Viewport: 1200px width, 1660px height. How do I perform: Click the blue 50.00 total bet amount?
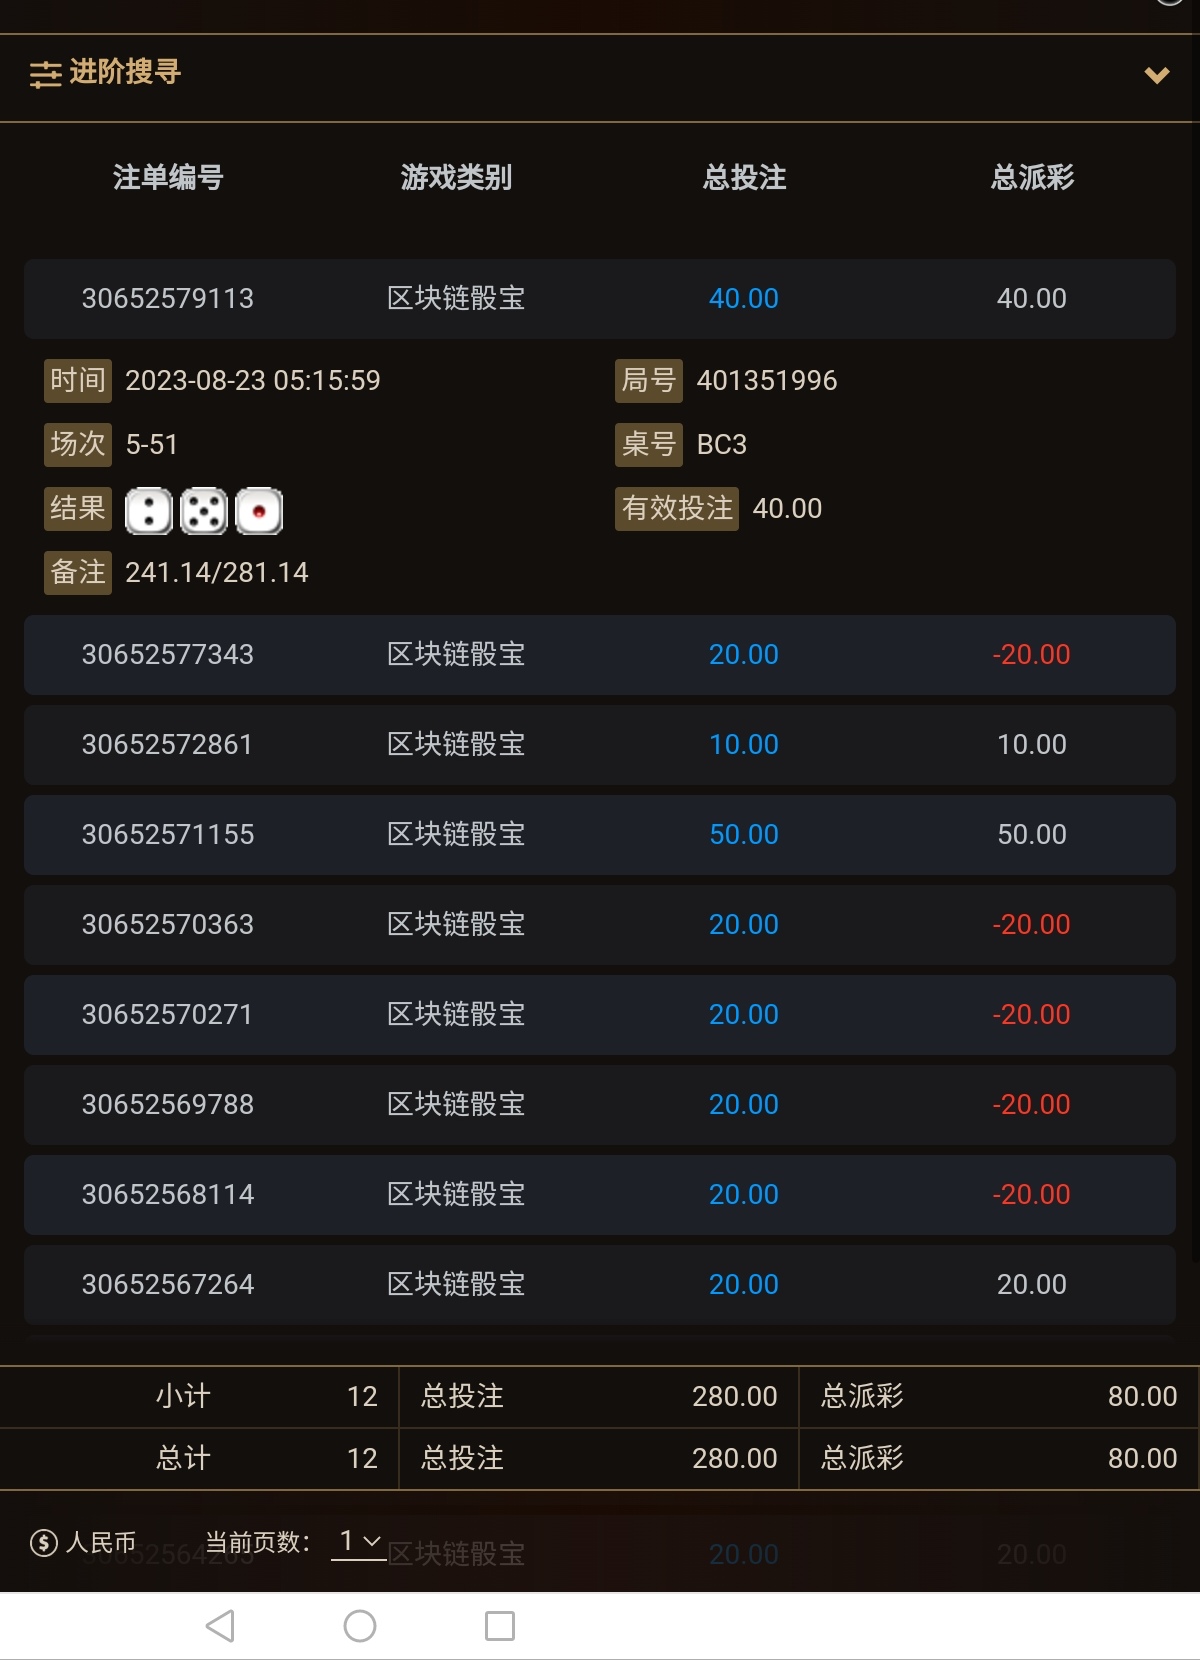pyautogui.click(x=743, y=835)
